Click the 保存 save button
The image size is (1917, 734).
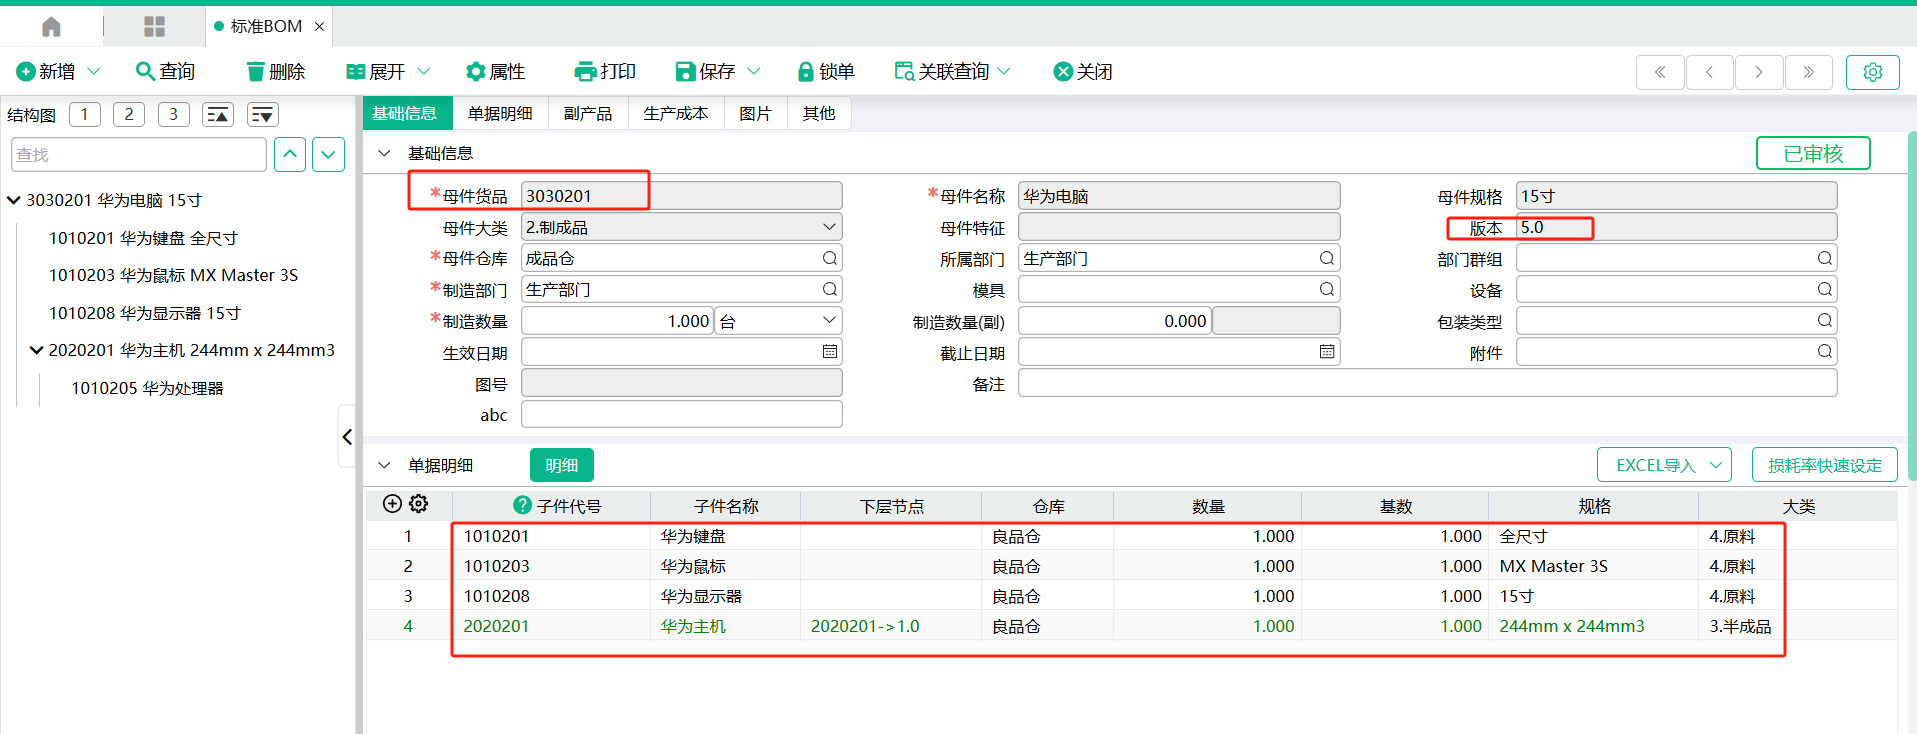point(705,71)
